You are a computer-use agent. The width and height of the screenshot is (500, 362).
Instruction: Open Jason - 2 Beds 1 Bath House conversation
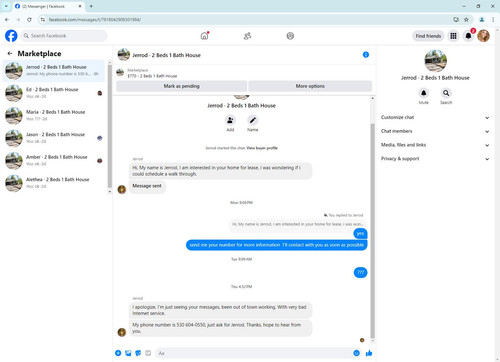point(54,138)
